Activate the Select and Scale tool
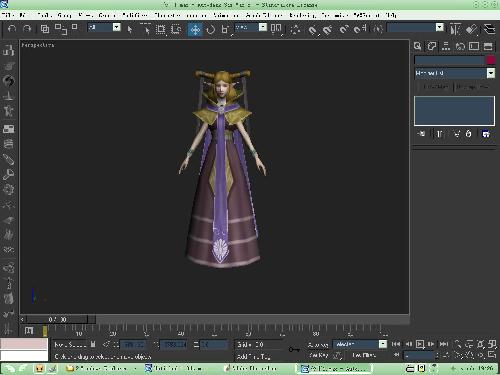500x375 pixels. click(x=225, y=29)
